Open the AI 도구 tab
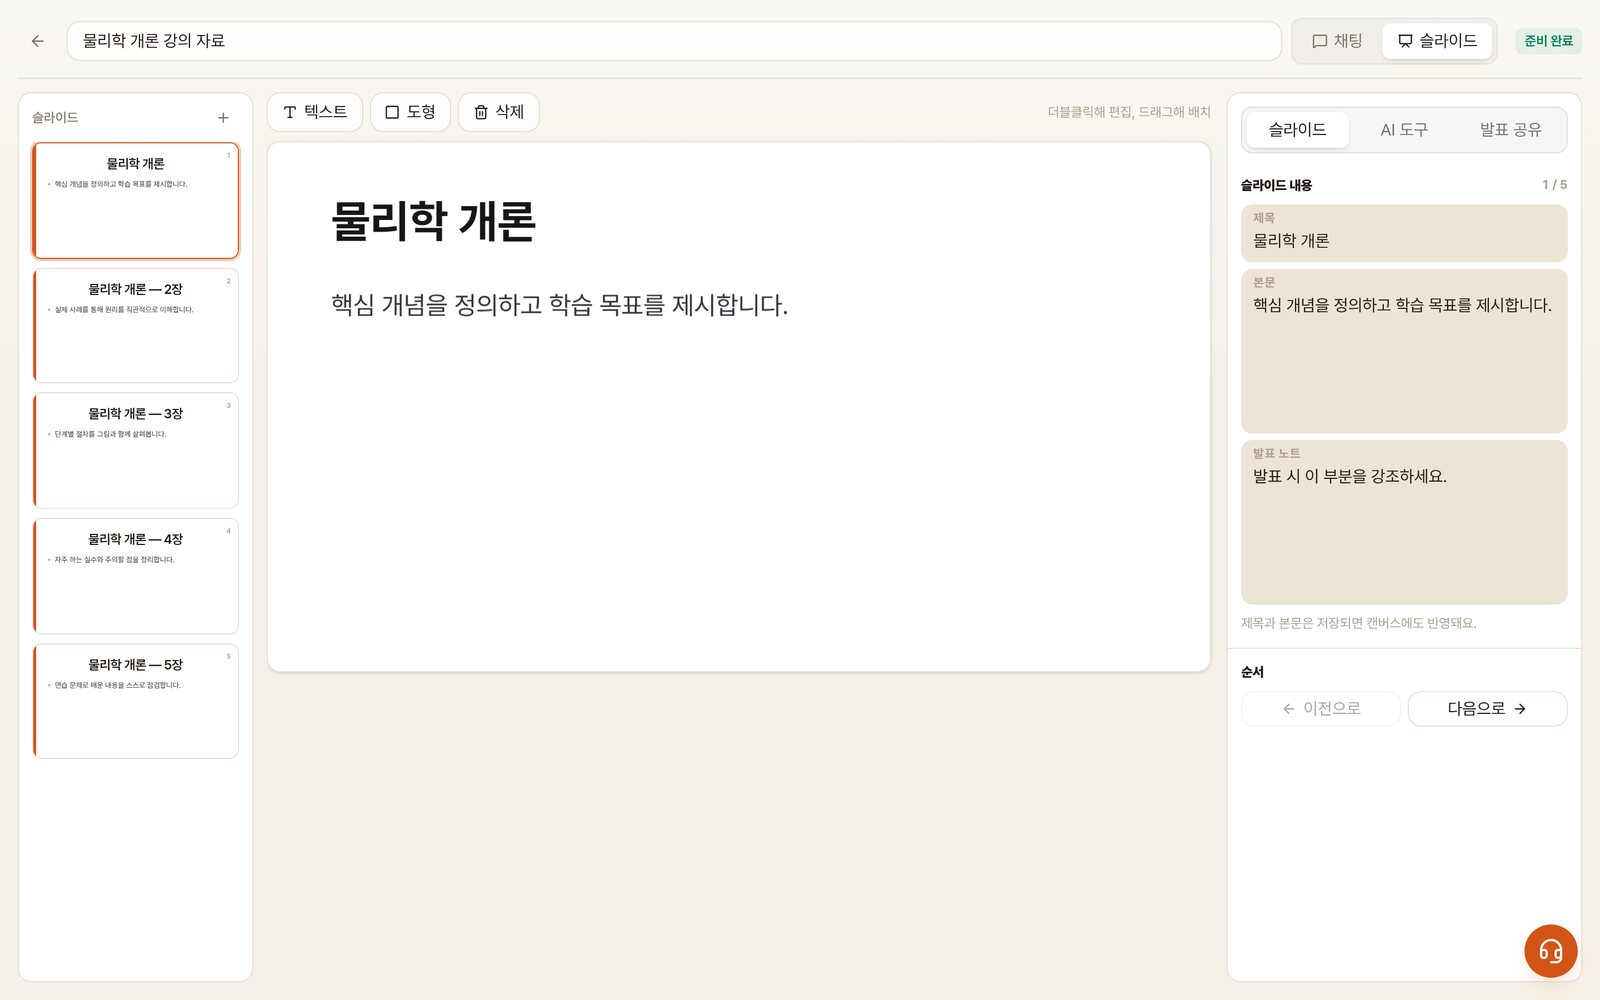The height and width of the screenshot is (1000, 1600). coord(1404,130)
